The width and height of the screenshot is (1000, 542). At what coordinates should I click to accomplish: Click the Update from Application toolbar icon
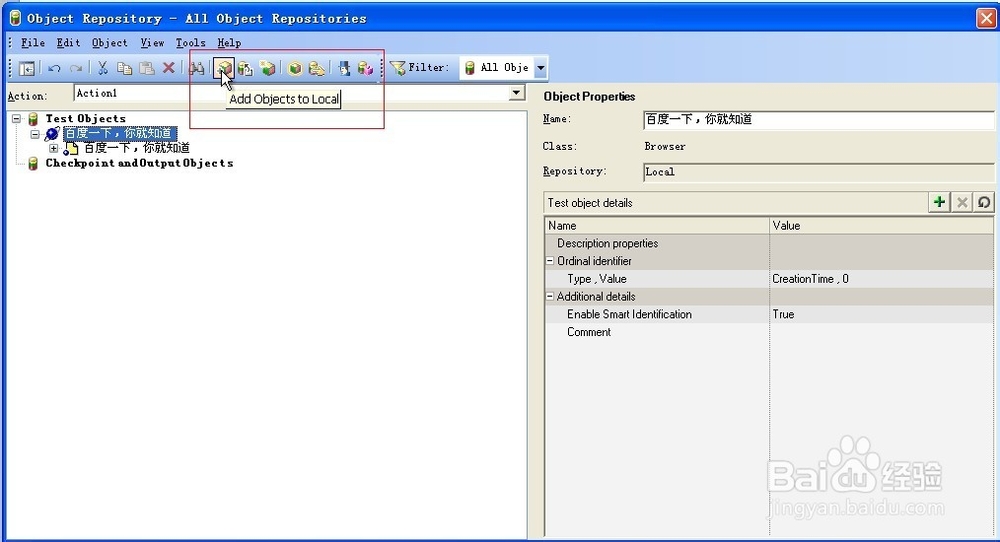point(246,68)
